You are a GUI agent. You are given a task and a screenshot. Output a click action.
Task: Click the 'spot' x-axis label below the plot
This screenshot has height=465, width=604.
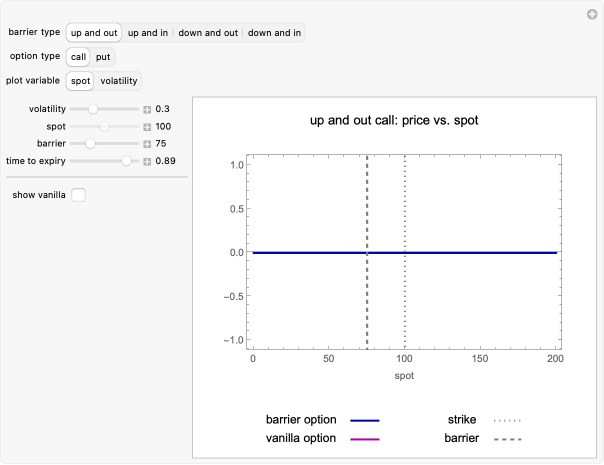point(404,376)
